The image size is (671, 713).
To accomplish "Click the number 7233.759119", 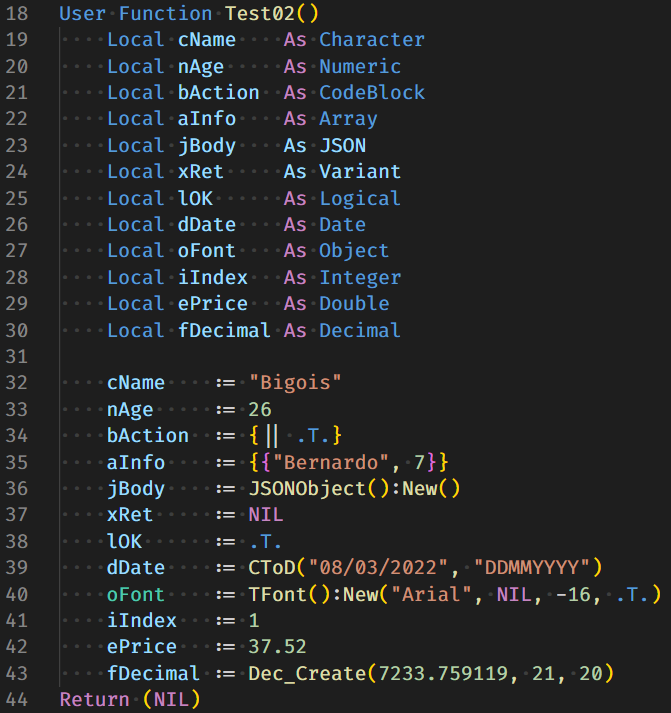I will pyautogui.click(x=443, y=673).
